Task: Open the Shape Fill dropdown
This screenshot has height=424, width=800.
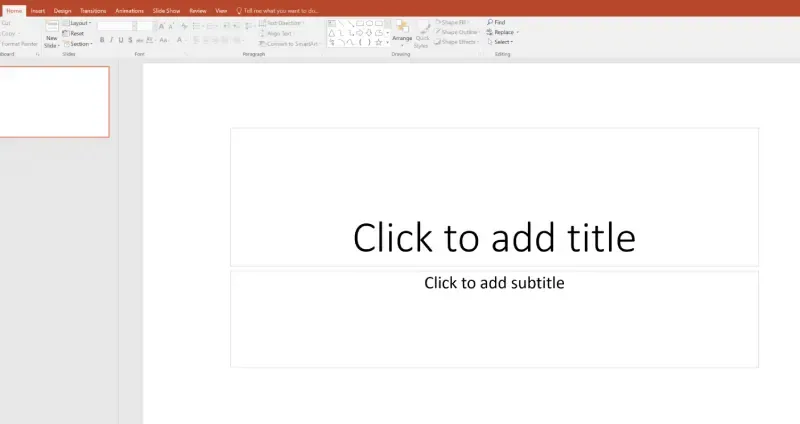Action: coord(452,22)
